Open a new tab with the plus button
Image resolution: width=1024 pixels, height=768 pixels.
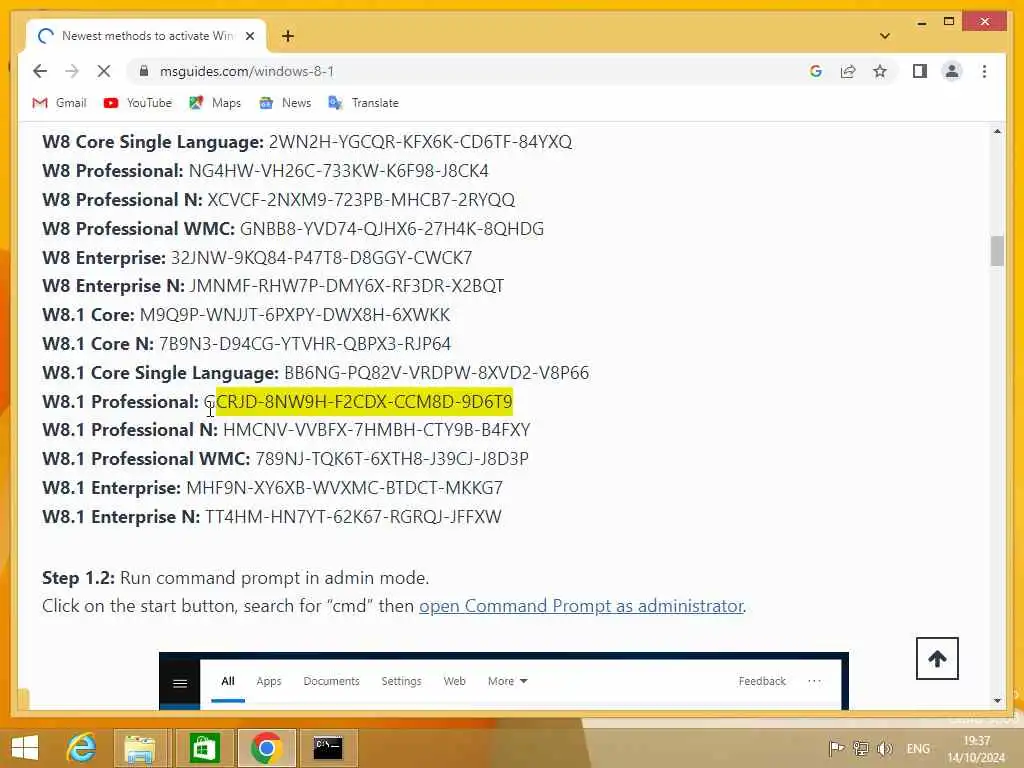point(287,36)
